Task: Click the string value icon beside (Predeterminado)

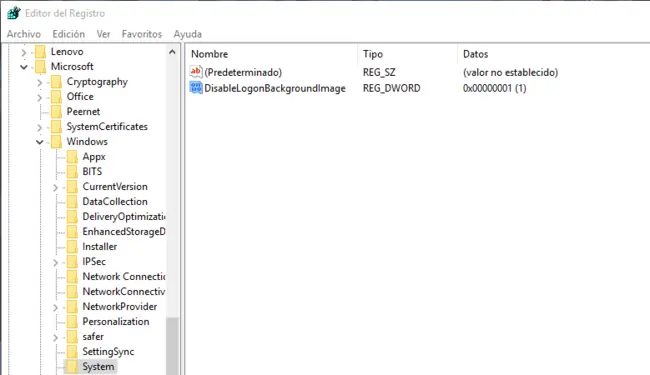Action: click(x=196, y=72)
